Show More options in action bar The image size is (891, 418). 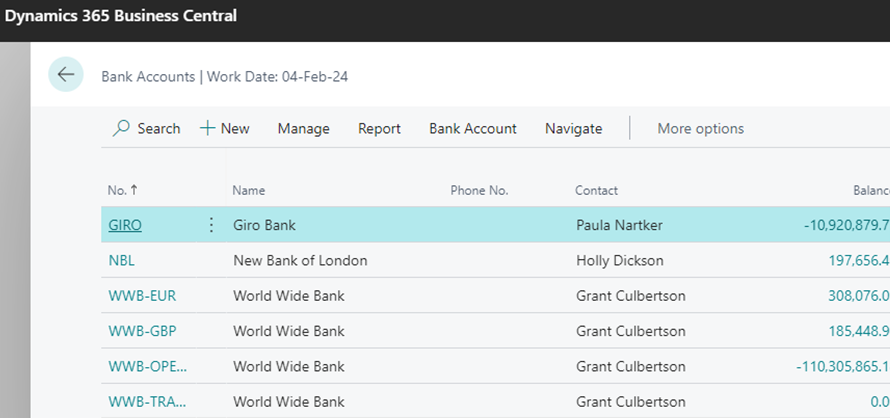(701, 129)
